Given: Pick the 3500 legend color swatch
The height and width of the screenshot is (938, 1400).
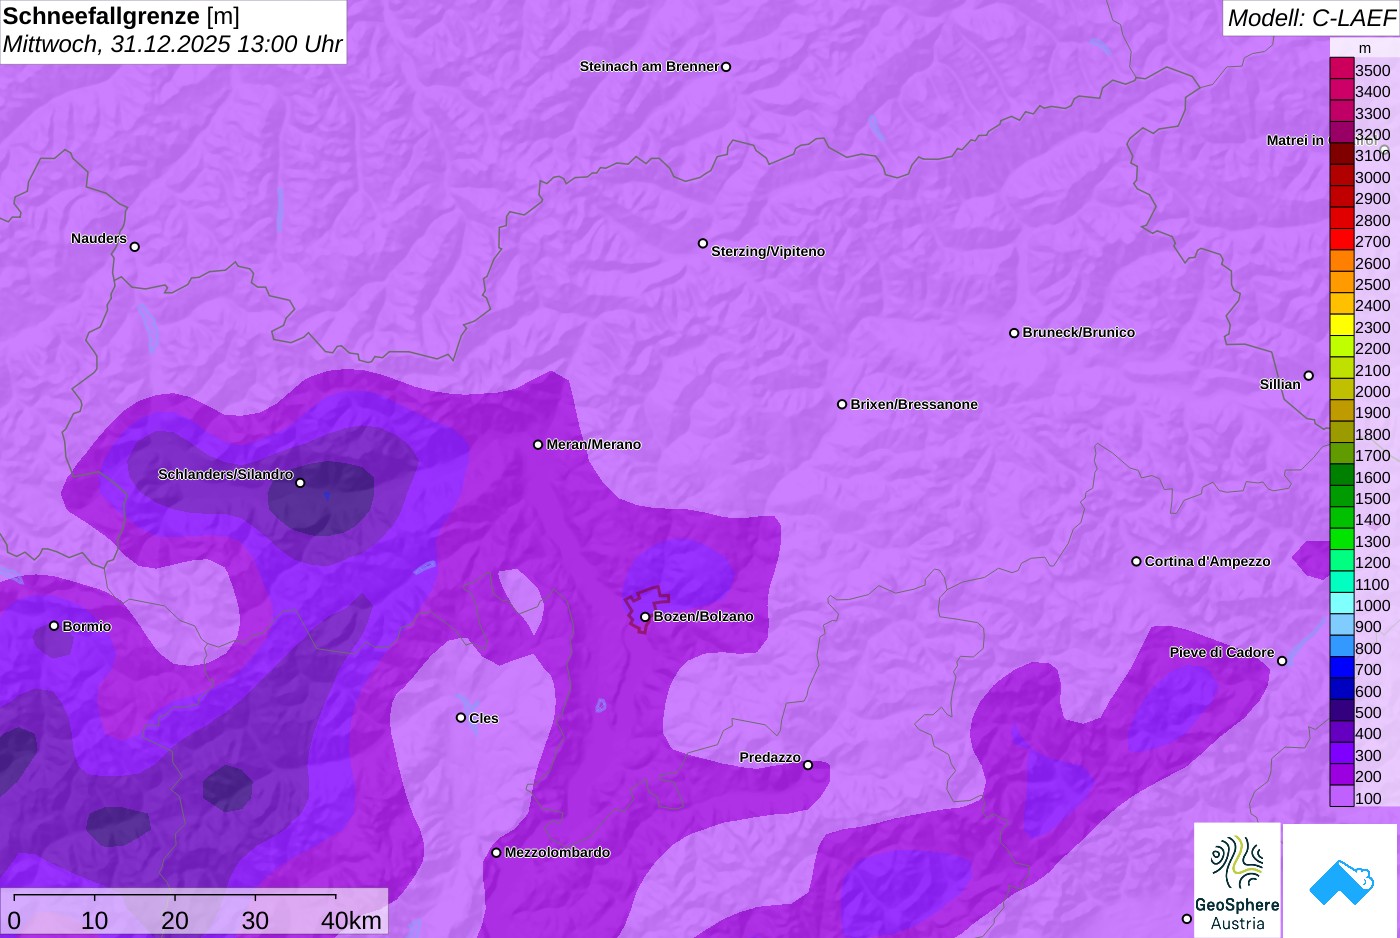Looking at the screenshot, I should (x=1342, y=69).
